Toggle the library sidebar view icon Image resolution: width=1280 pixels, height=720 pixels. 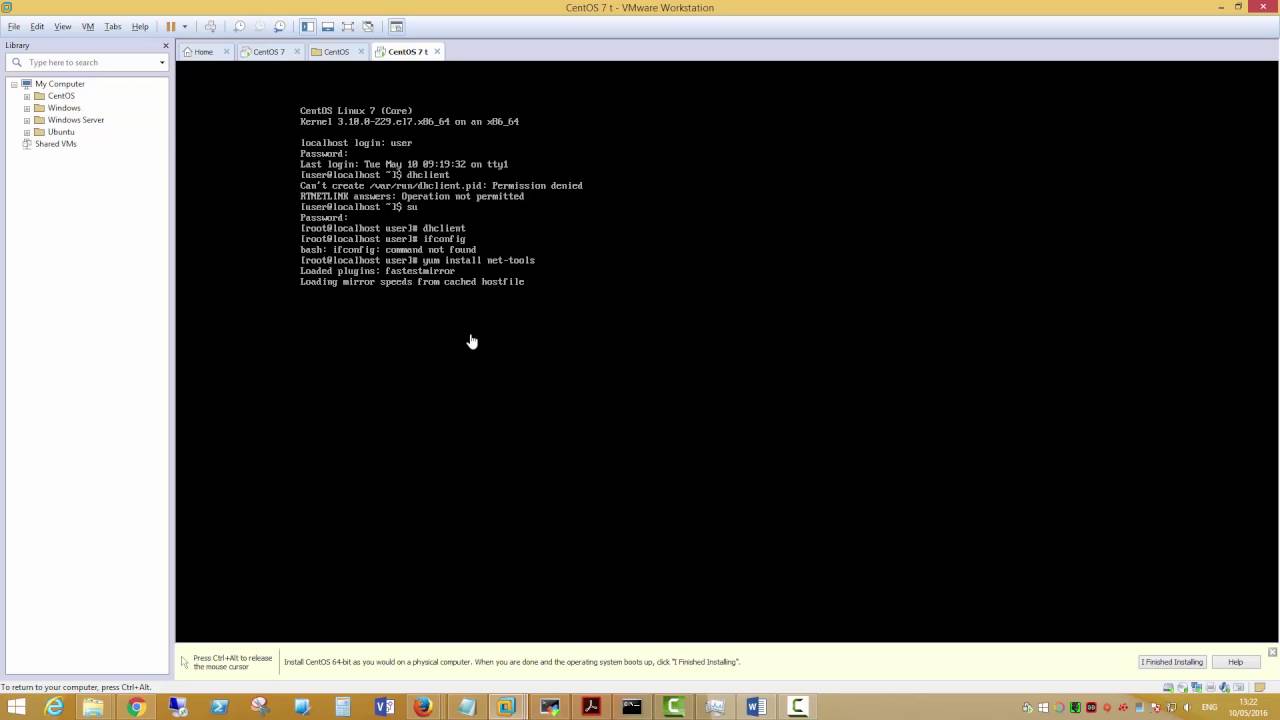tap(308, 27)
